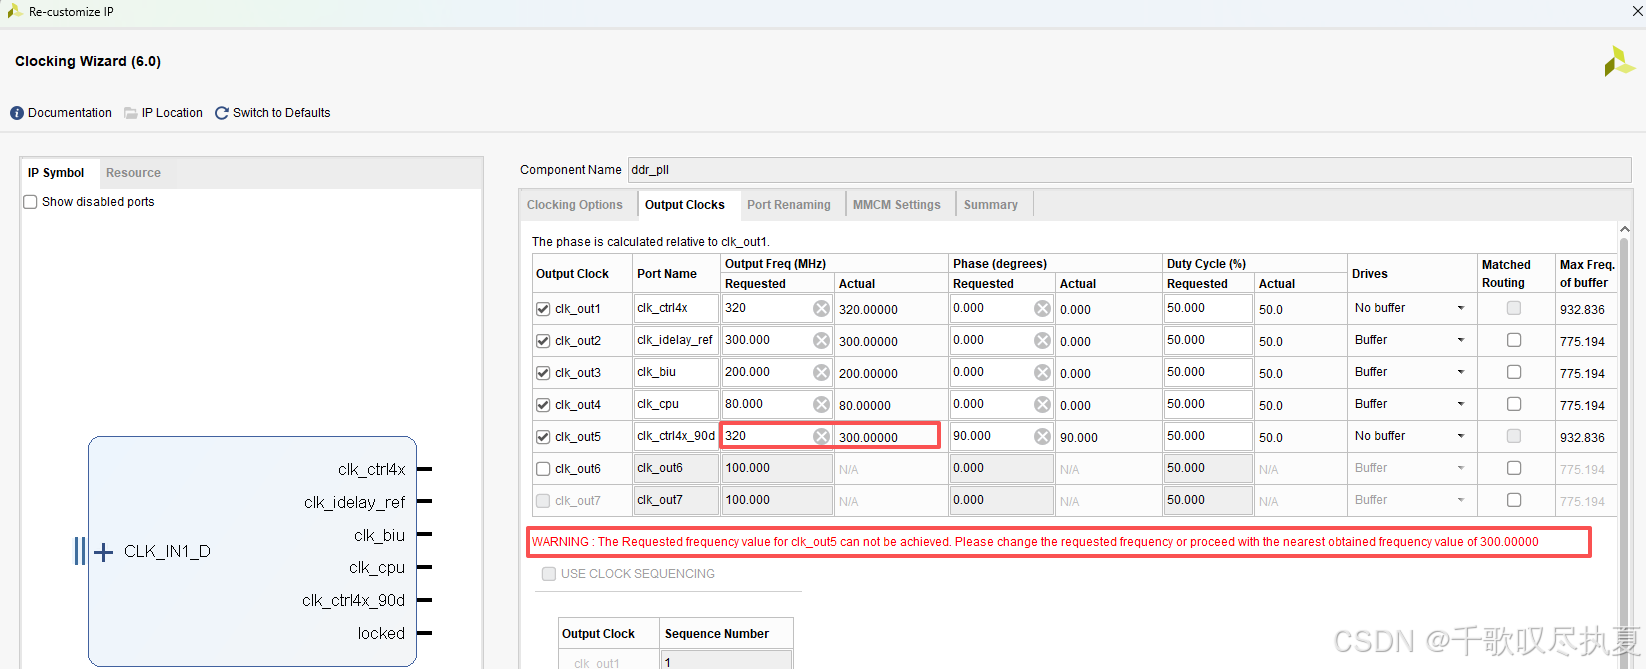Enable Matched Routing for clk_out4
Image resolution: width=1646 pixels, height=669 pixels.
coord(1514,404)
